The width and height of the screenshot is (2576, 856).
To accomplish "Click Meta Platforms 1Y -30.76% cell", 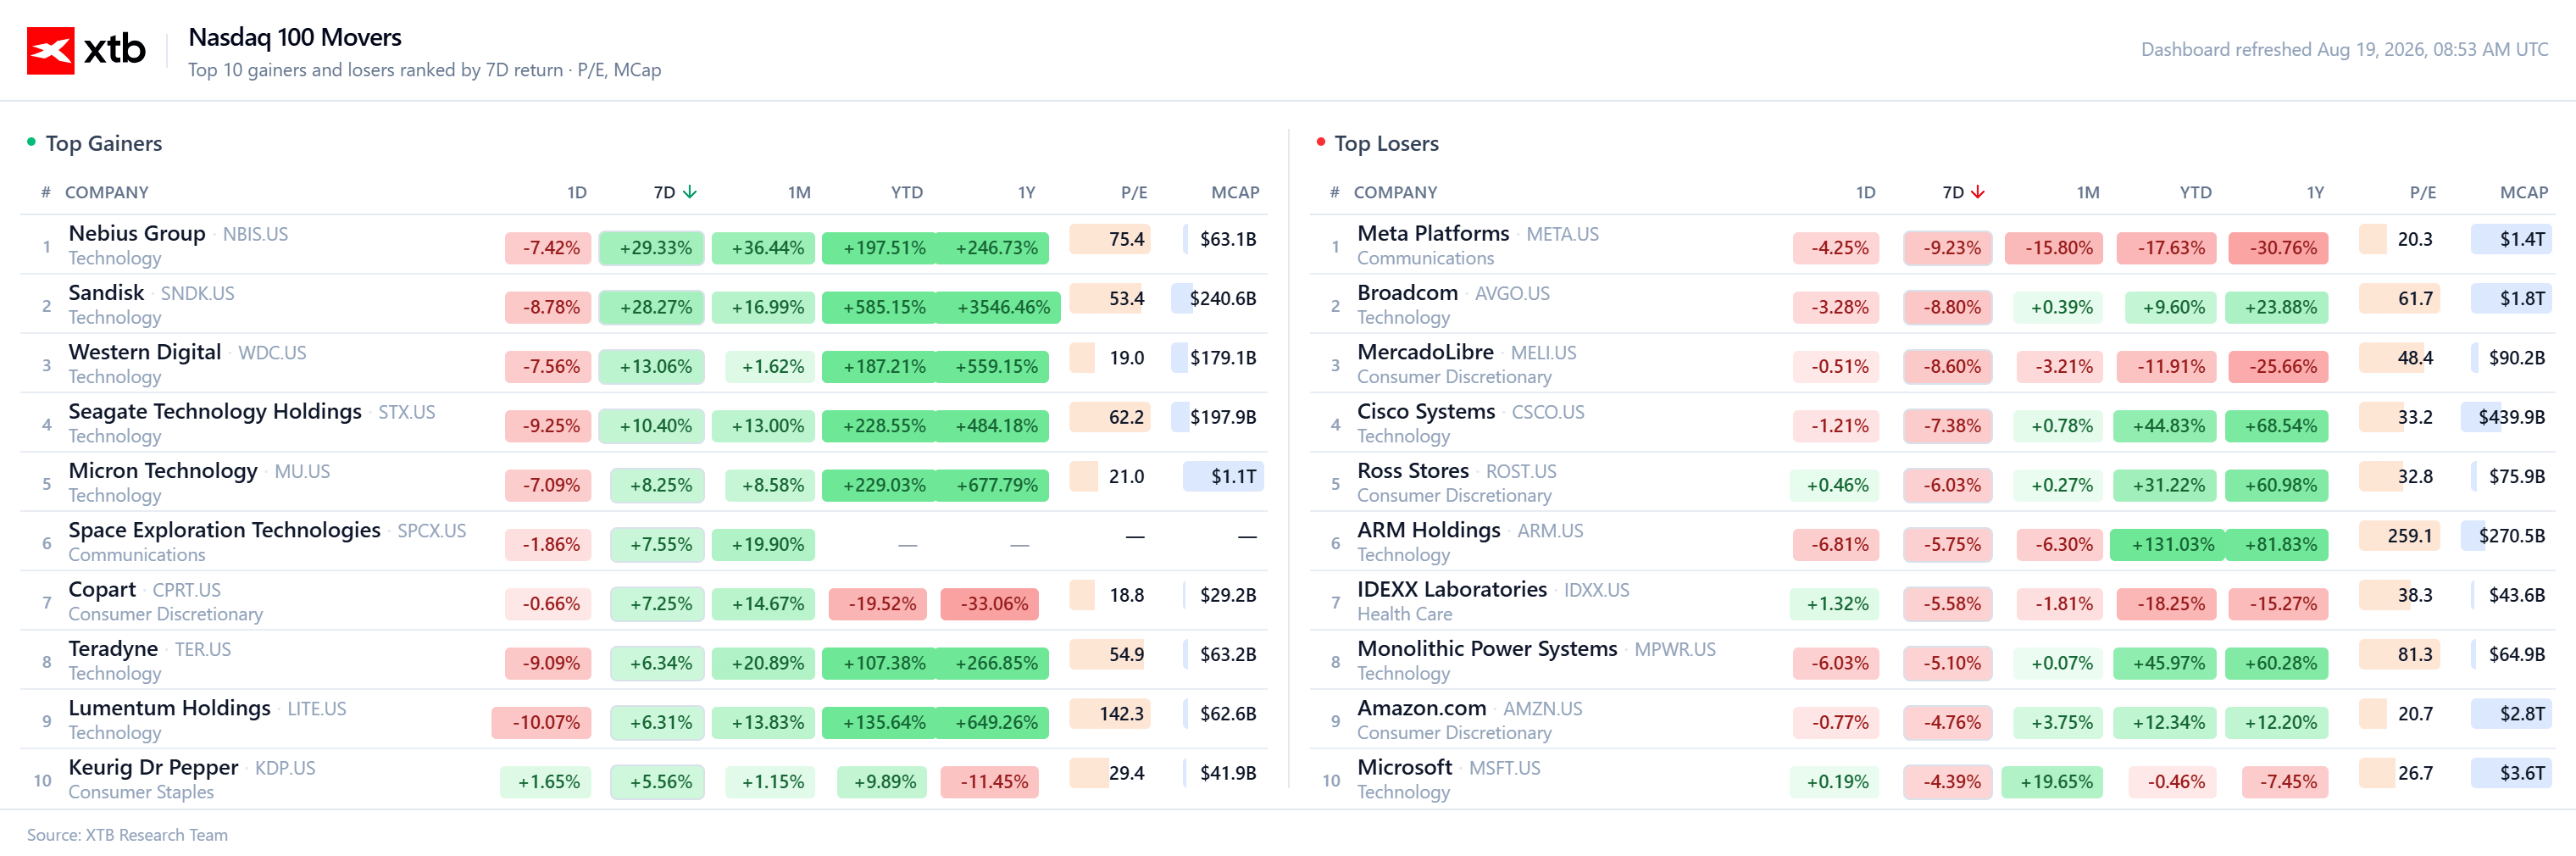I will 2279,248.
